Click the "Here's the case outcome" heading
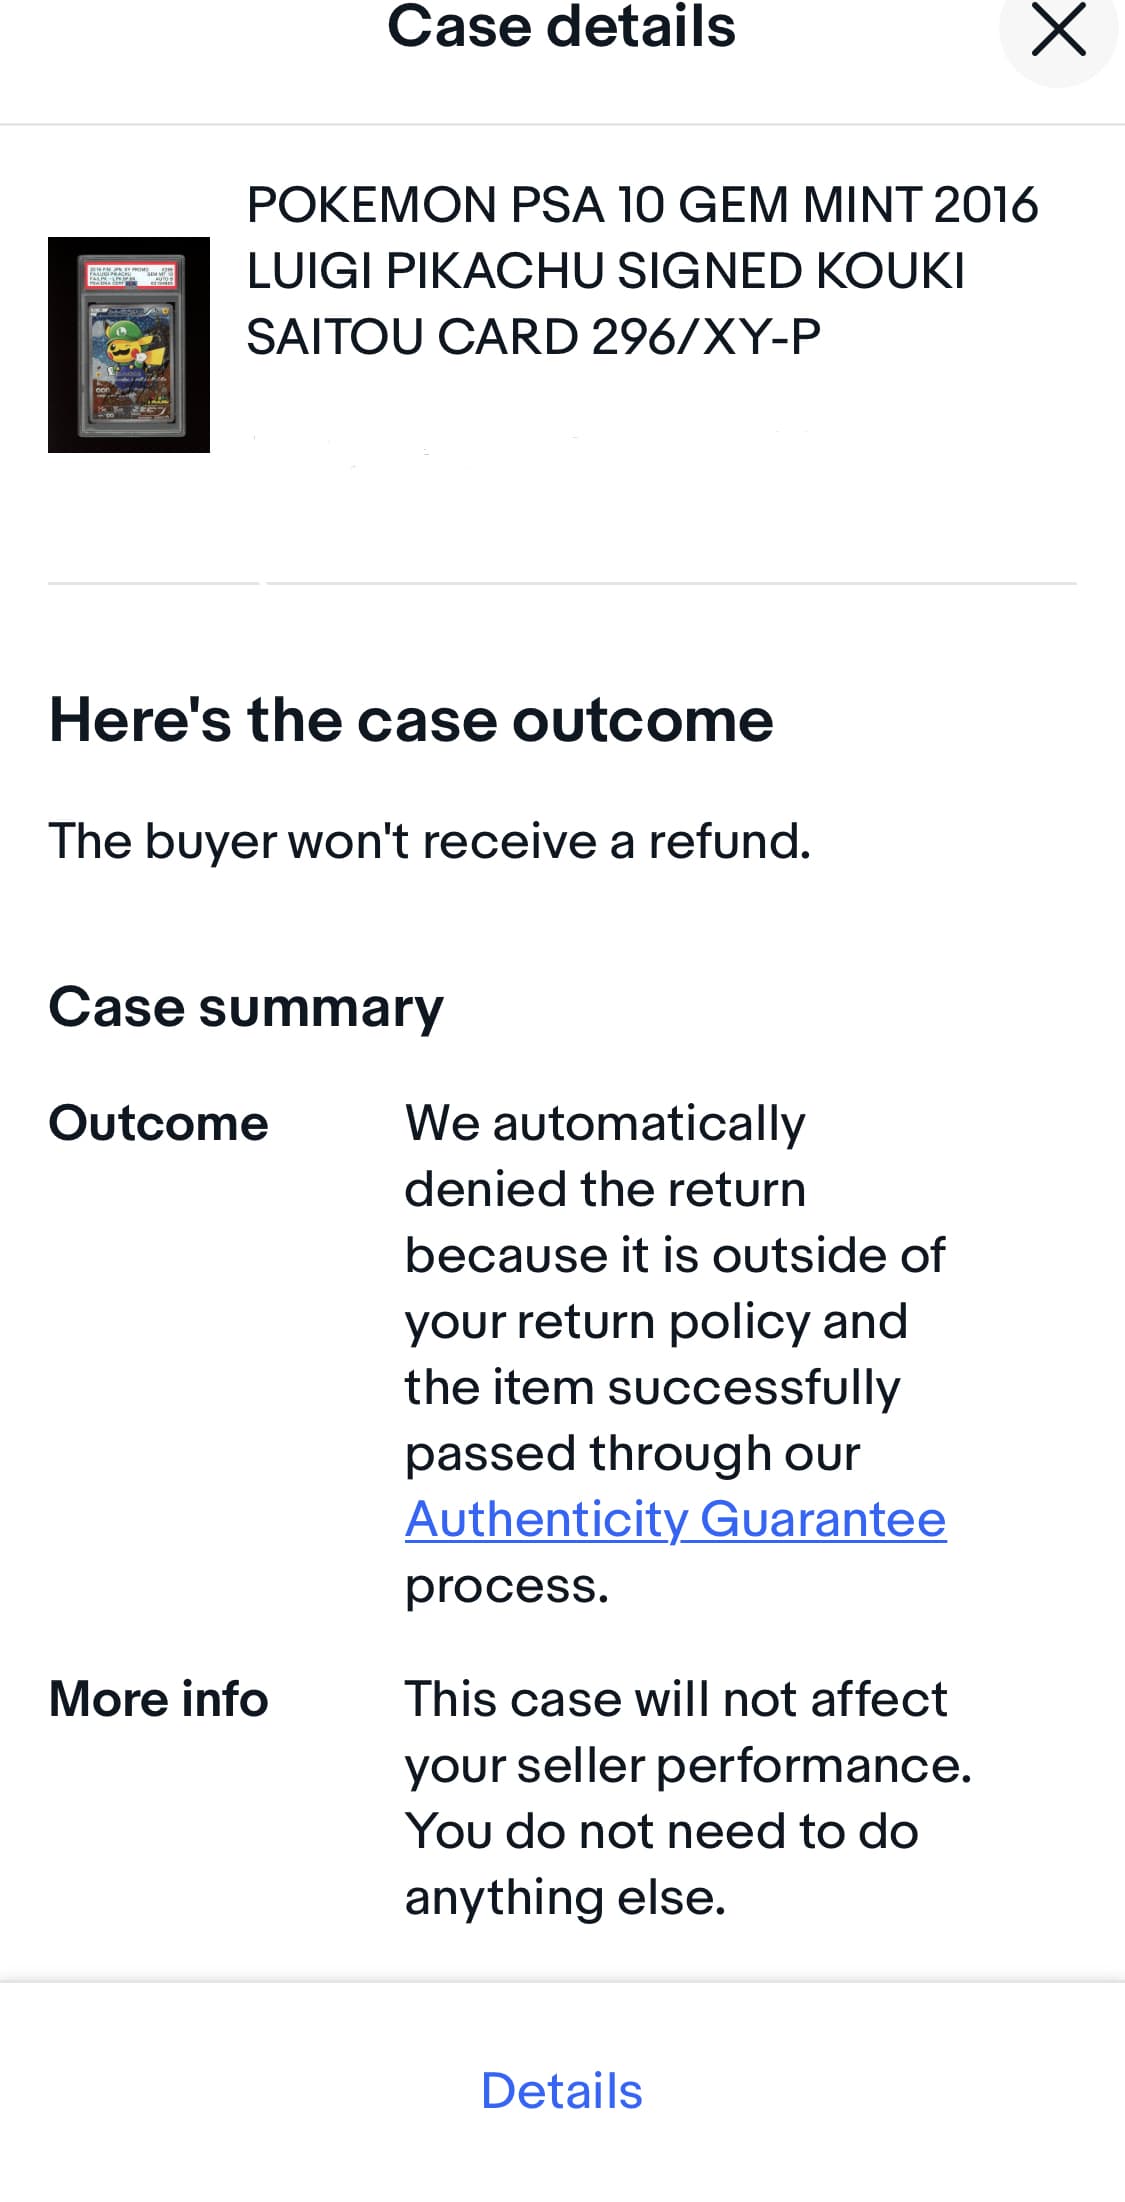This screenshot has width=1125, height=2202. click(411, 720)
